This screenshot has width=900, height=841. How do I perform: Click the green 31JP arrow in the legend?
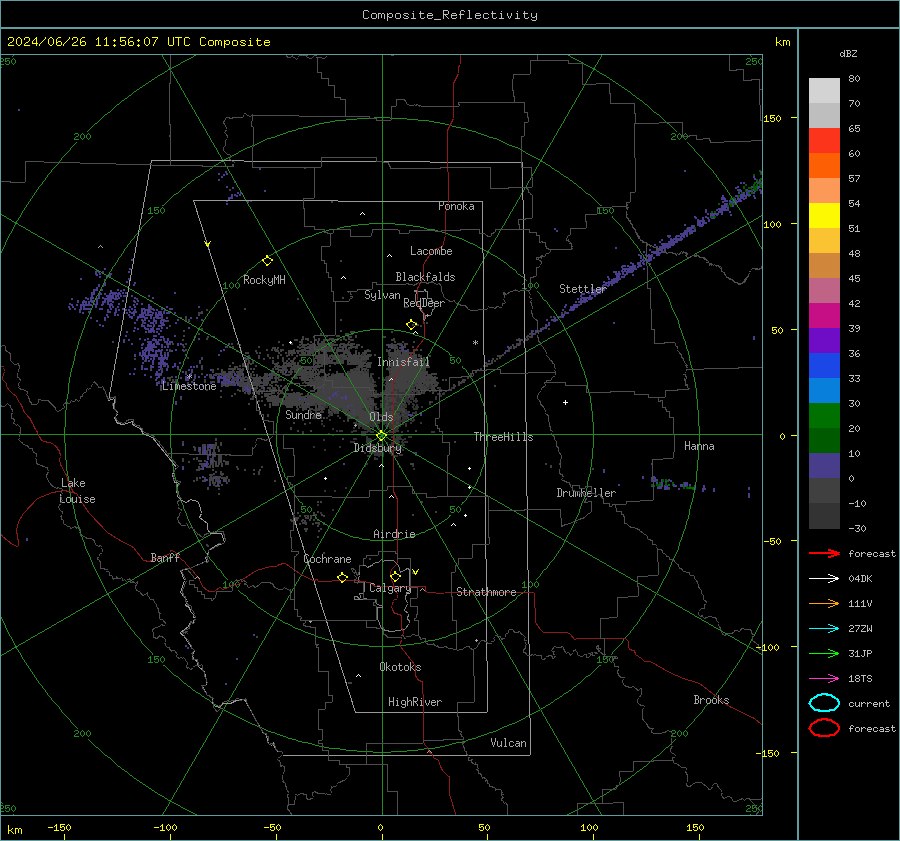[824, 653]
